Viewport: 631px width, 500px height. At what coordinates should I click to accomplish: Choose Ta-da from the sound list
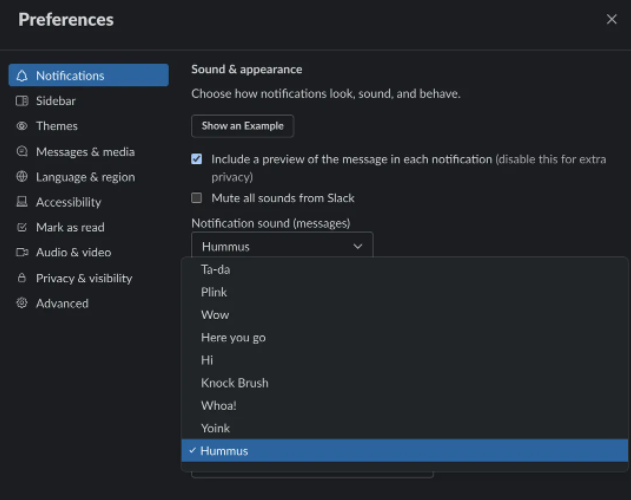pos(215,269)
